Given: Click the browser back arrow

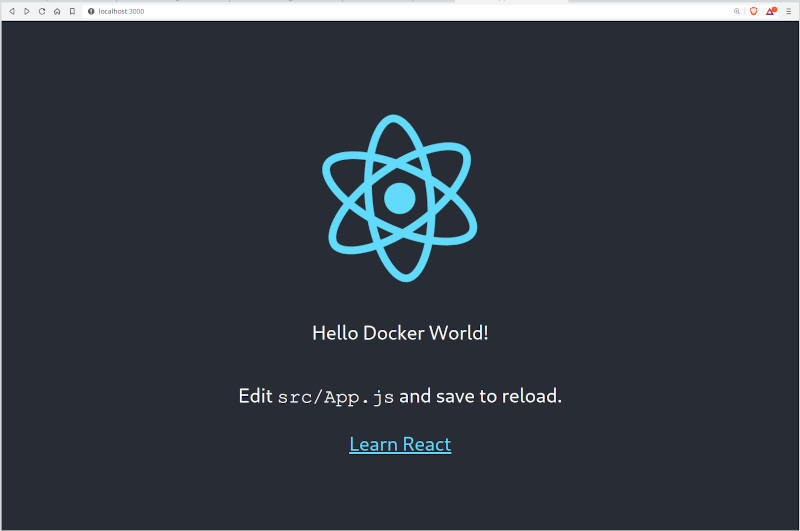Looking at the screenshot, I should click(12, 11).
